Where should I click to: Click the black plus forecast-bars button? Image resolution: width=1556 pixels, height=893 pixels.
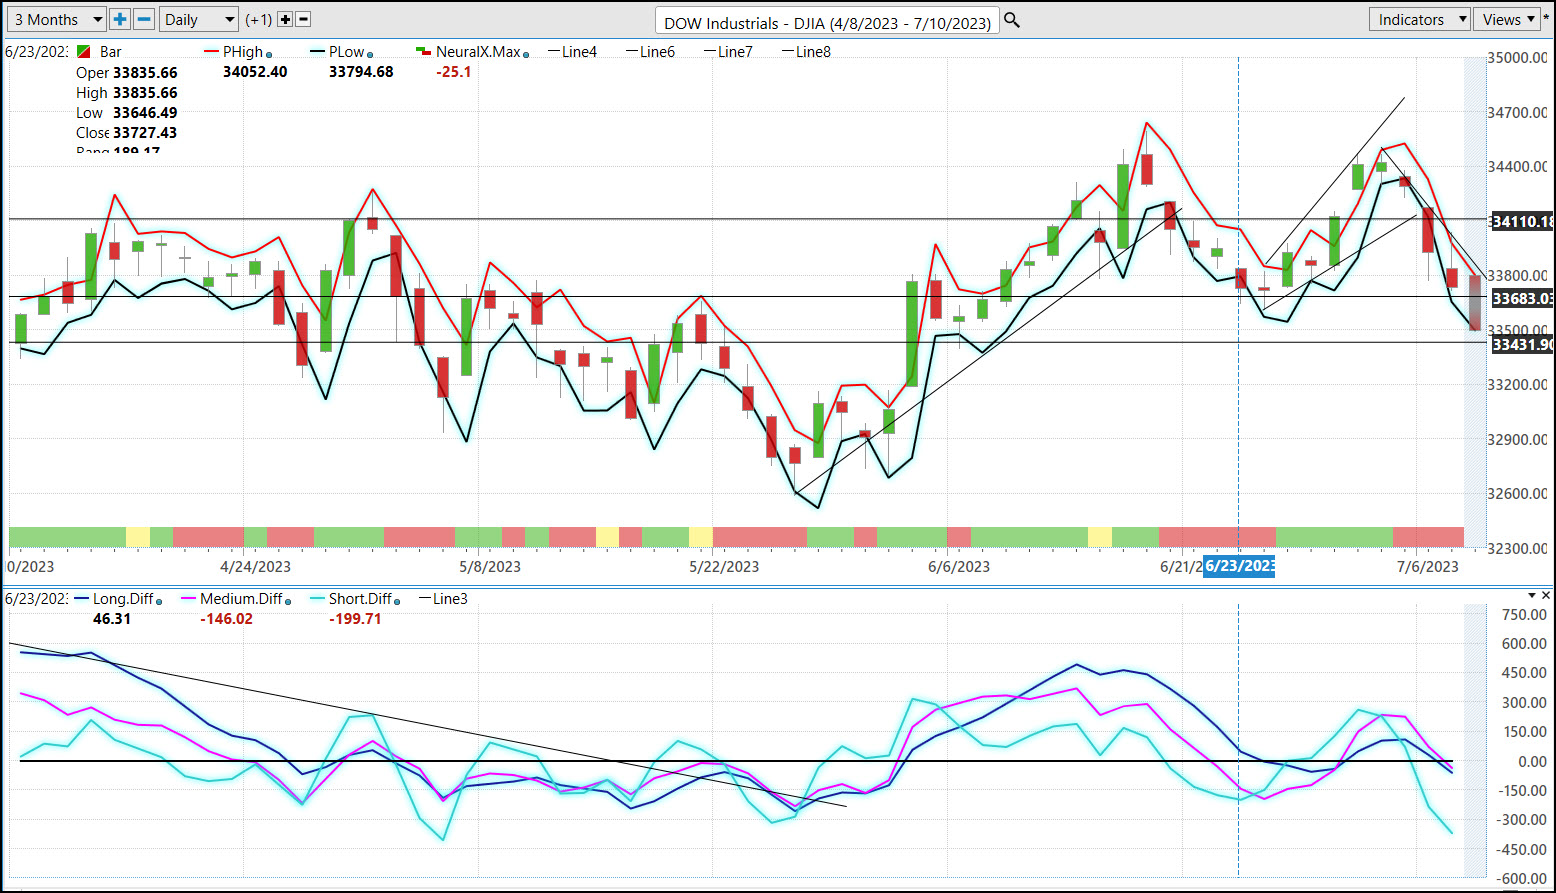pyautogui.click(x=285, y=20)
